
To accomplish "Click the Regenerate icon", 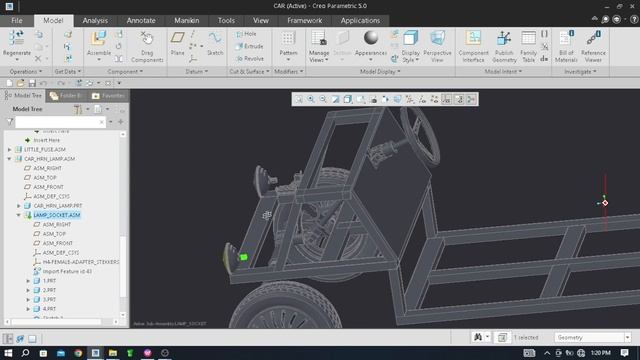I will pyautogui.click(x=16, y=38).
